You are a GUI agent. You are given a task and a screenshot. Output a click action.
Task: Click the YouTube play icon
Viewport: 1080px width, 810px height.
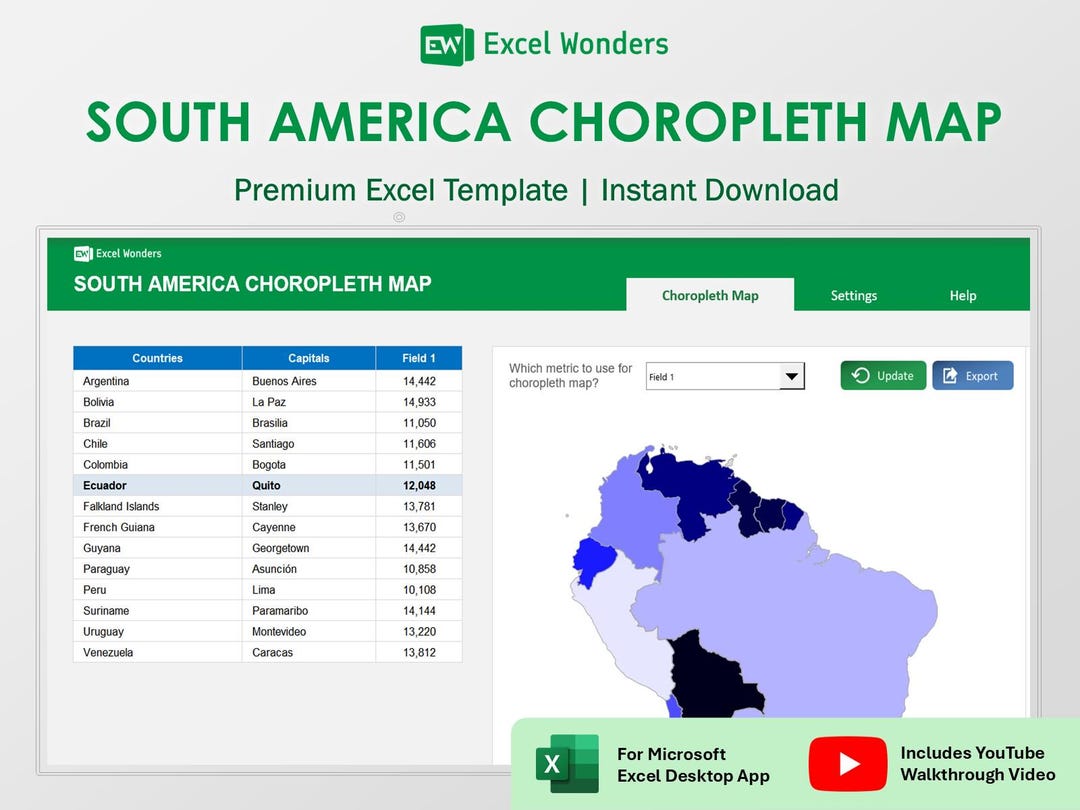848,763
